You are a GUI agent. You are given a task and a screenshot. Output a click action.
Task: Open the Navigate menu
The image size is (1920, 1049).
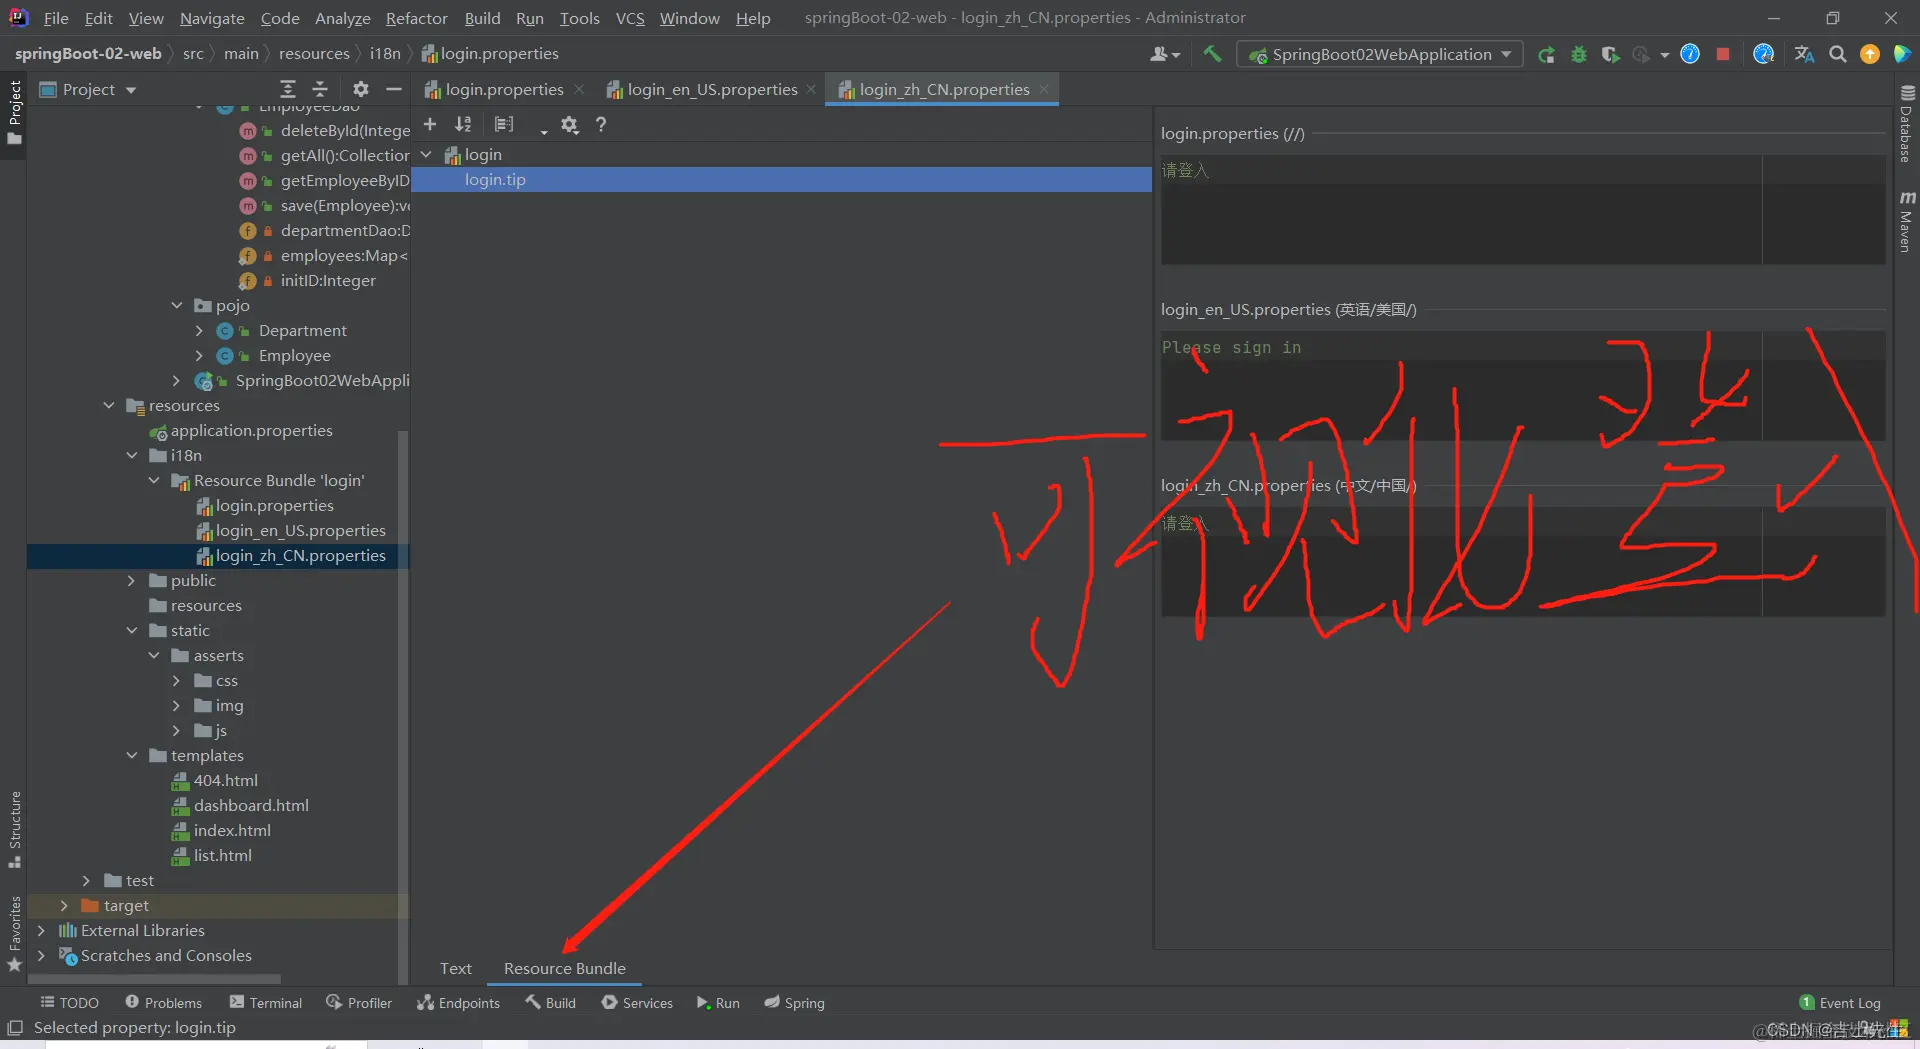pos(212,18)
